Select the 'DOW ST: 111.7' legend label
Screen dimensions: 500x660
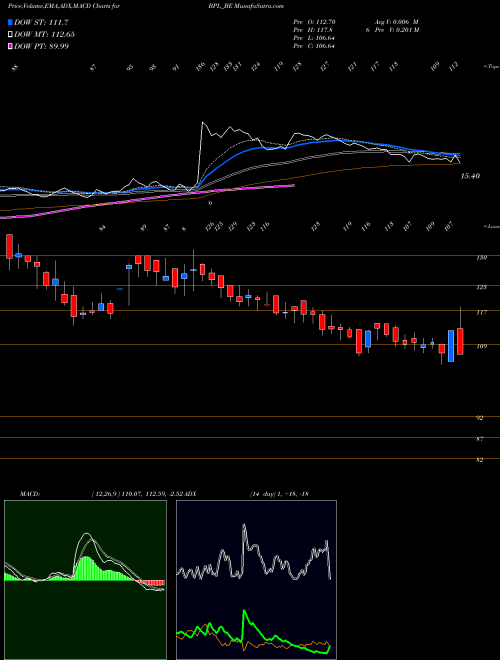pos(41,22)
